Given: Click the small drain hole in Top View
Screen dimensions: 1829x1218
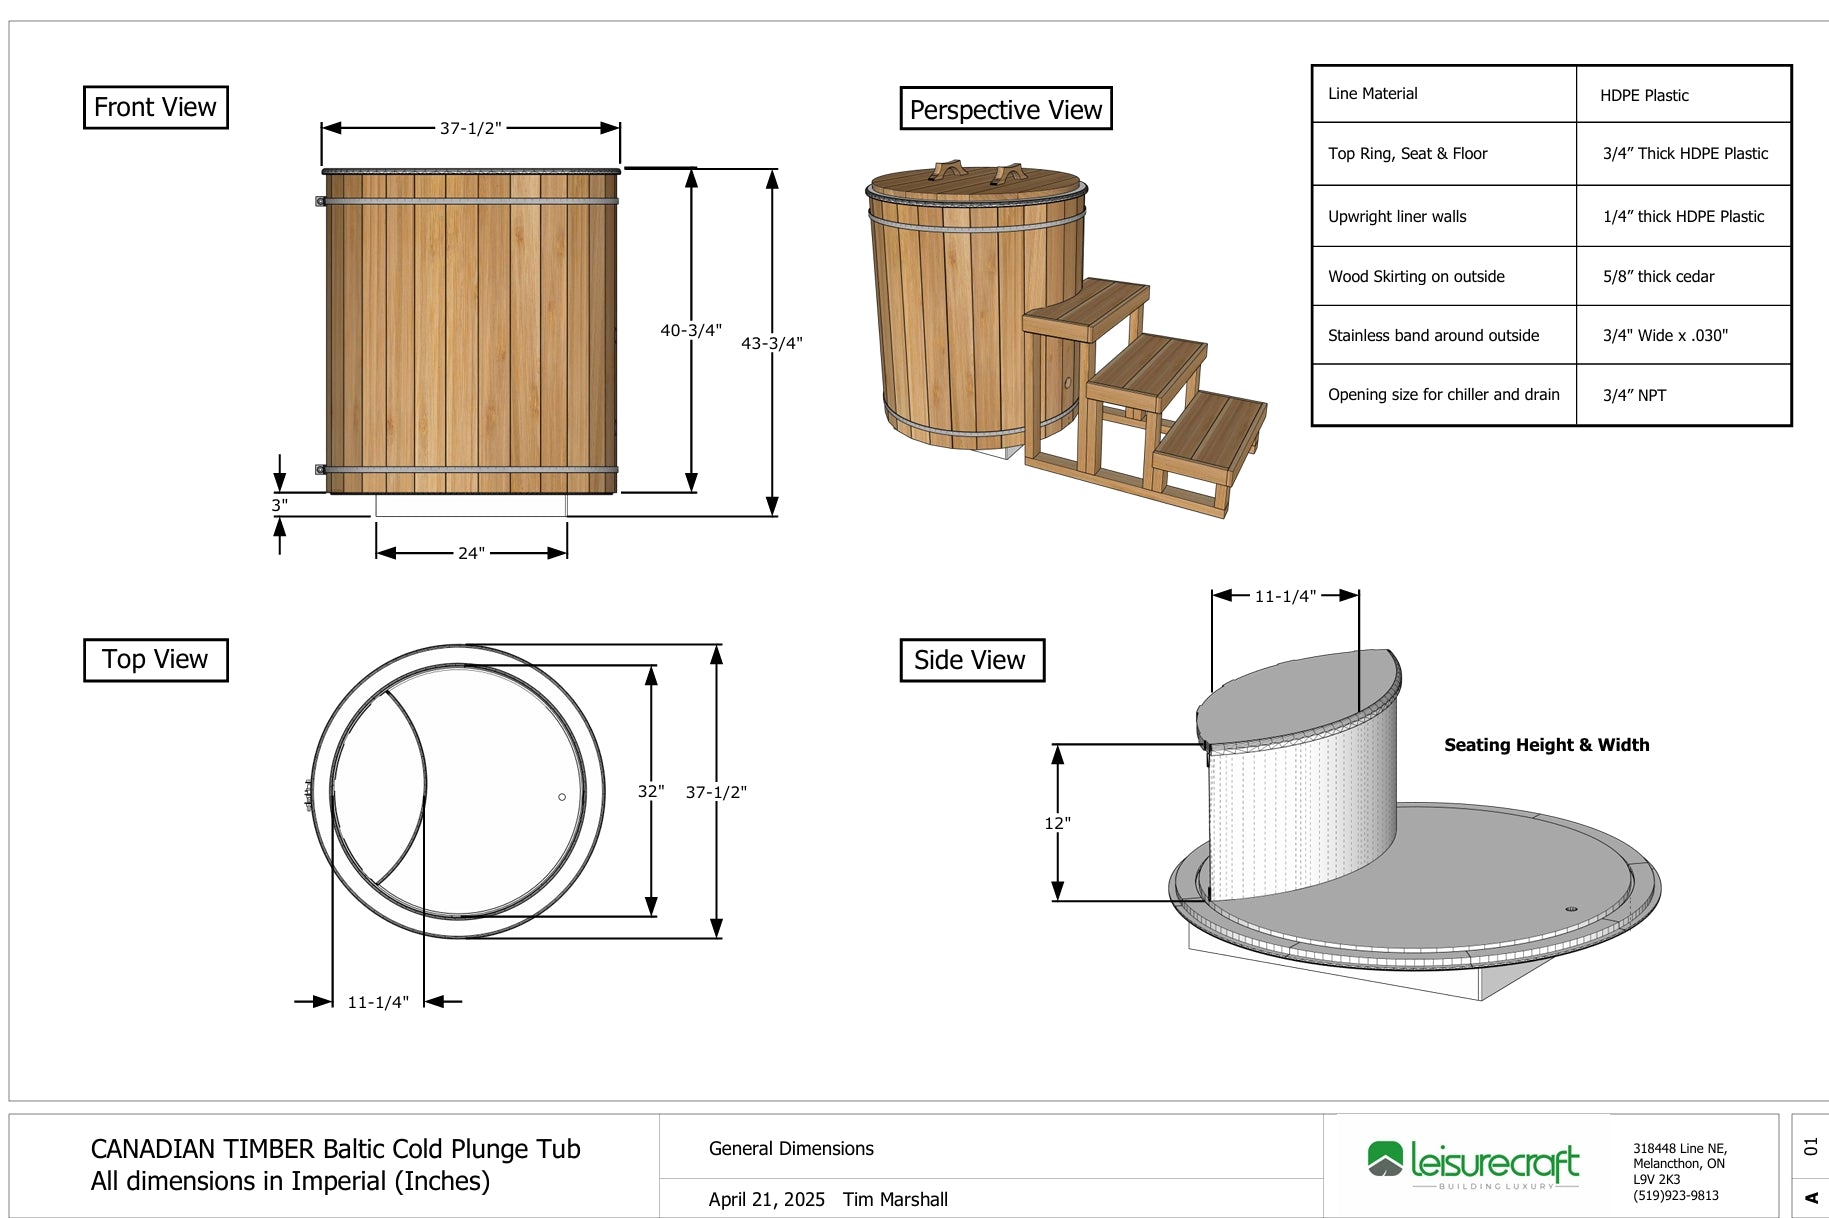Looking at the screenshot, I should tap(562, 797).
